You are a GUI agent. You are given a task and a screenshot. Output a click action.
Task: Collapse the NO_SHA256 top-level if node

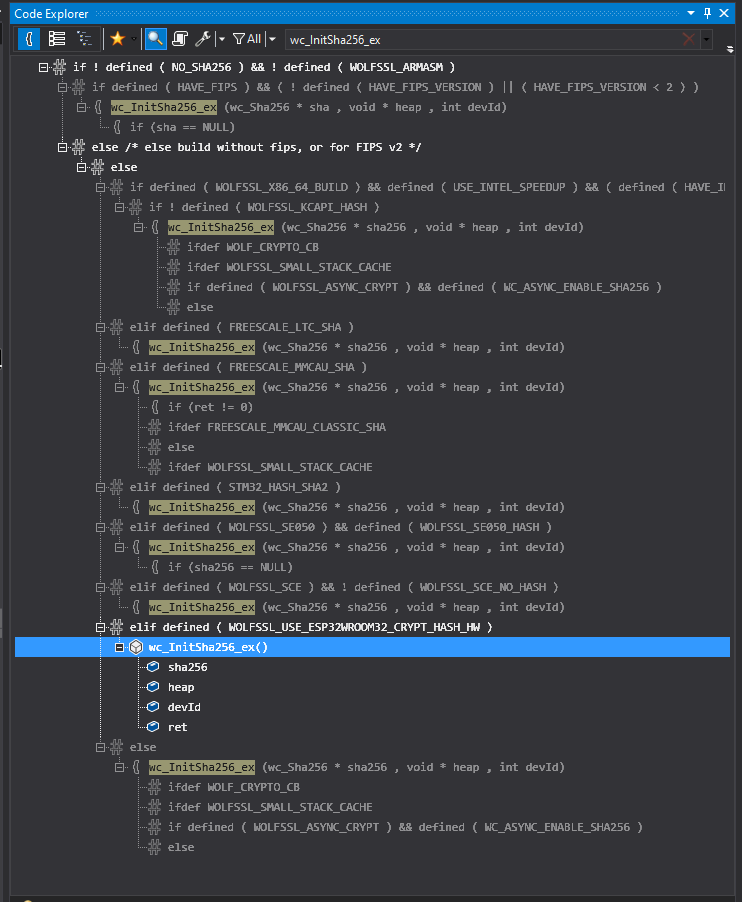click(x=43, y=67)
